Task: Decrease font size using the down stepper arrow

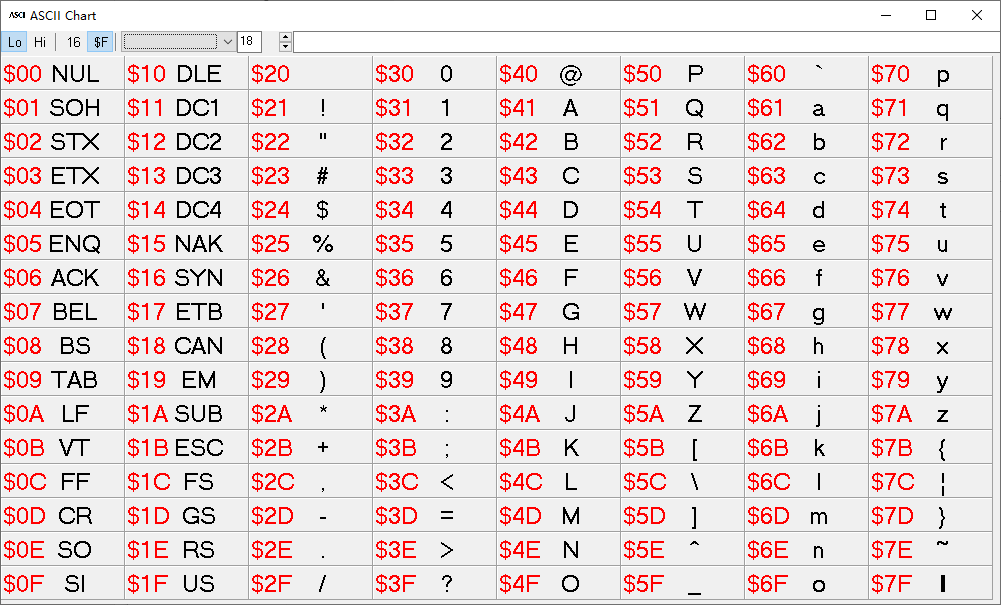Action: point(285,47)
